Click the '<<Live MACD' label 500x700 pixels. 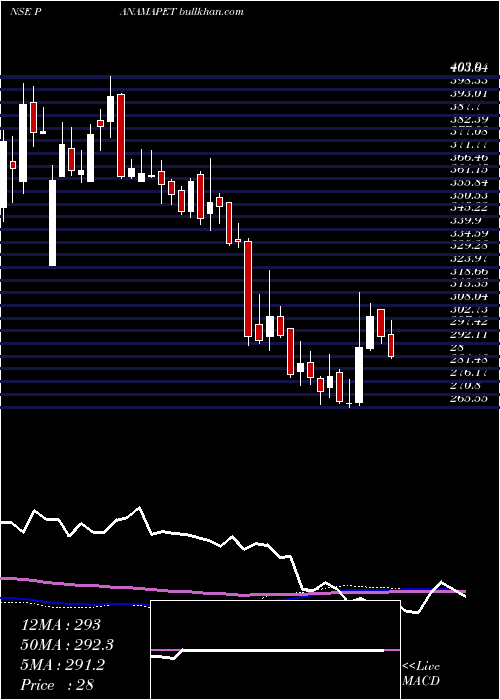point(421,673)
